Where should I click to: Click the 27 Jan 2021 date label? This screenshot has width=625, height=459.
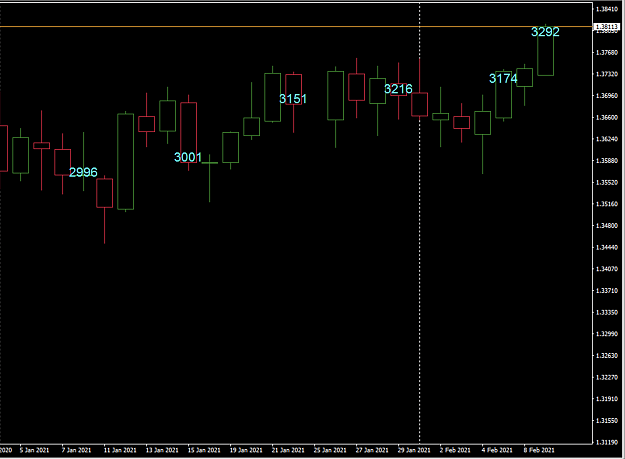click(372, 450)
